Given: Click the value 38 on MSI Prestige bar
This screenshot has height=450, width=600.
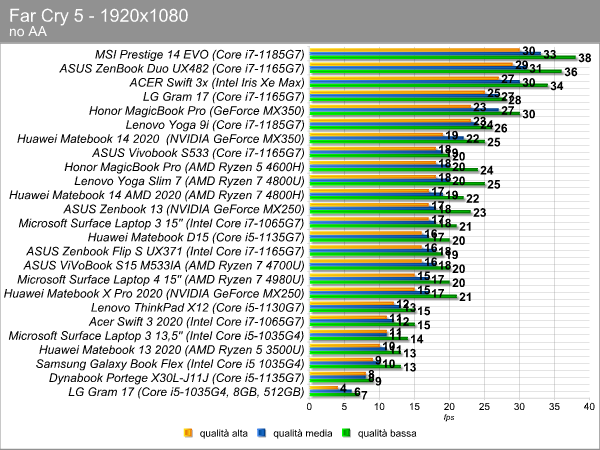Looking at the screenshot, I should coord(585,58).
